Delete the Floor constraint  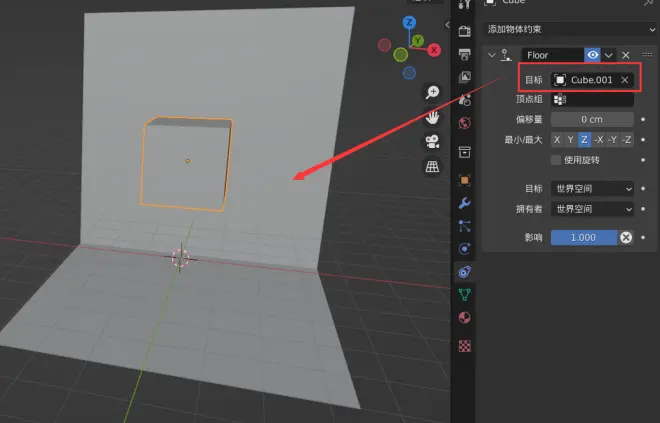point(626,55)
